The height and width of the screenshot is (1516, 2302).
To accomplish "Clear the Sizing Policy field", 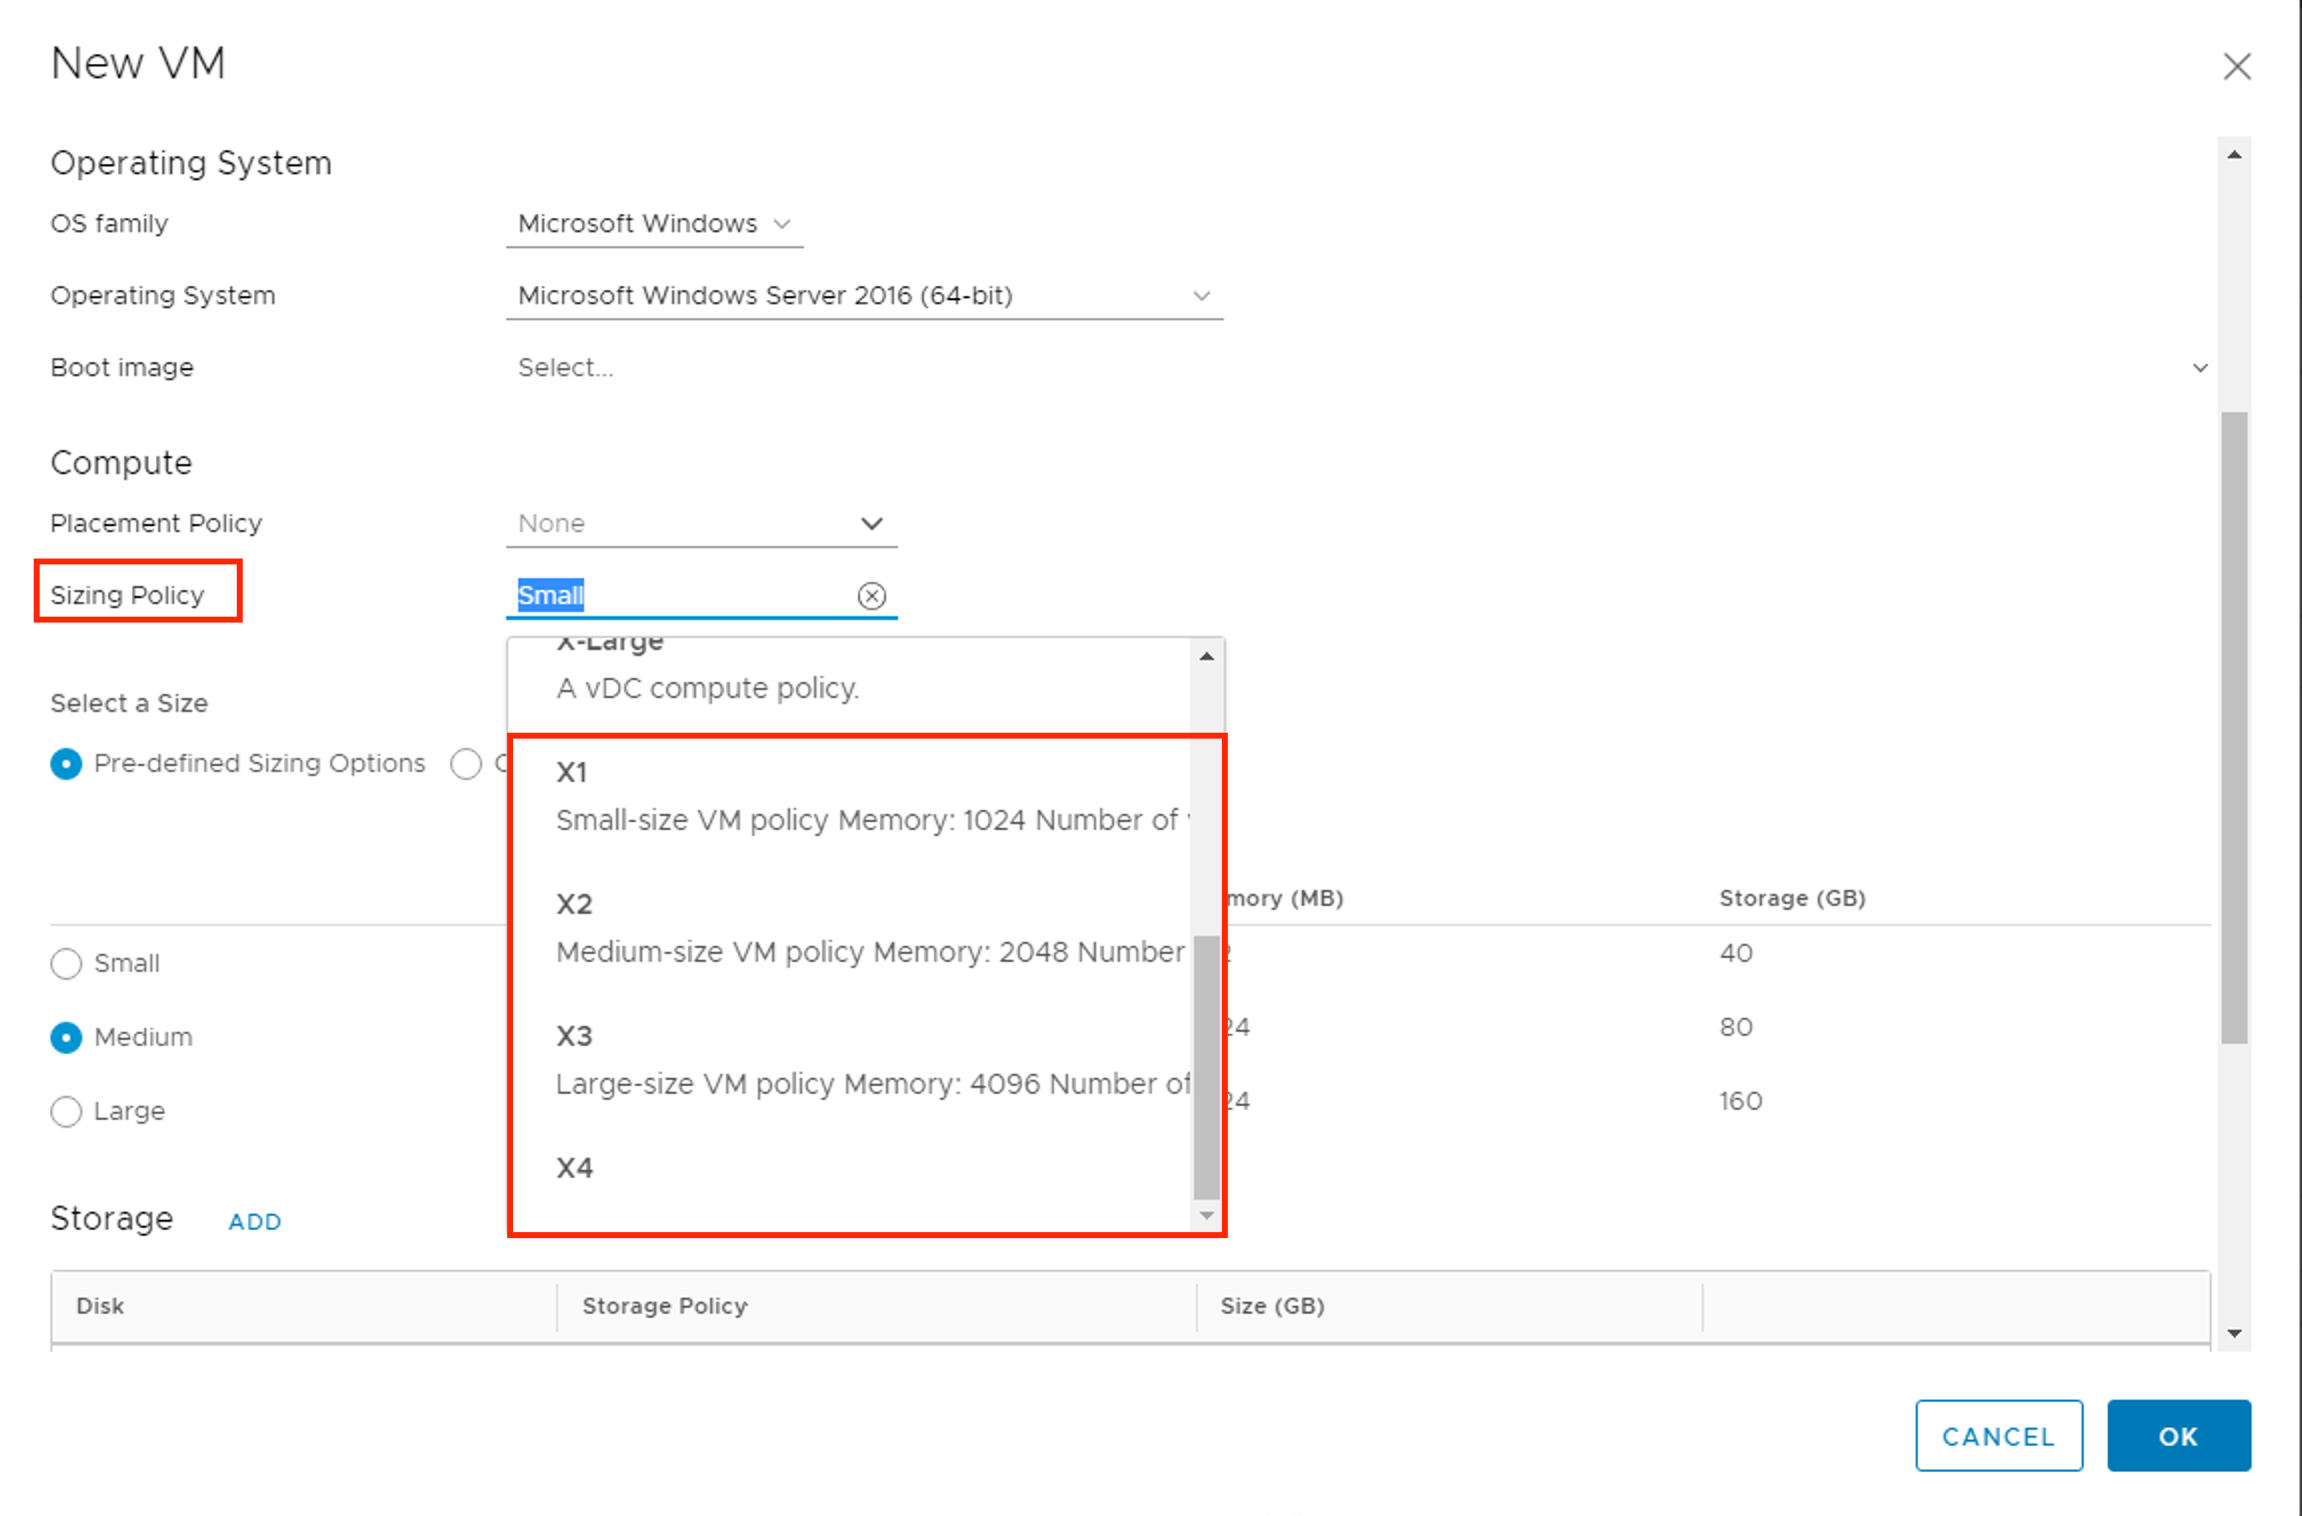I will point(871,596).
